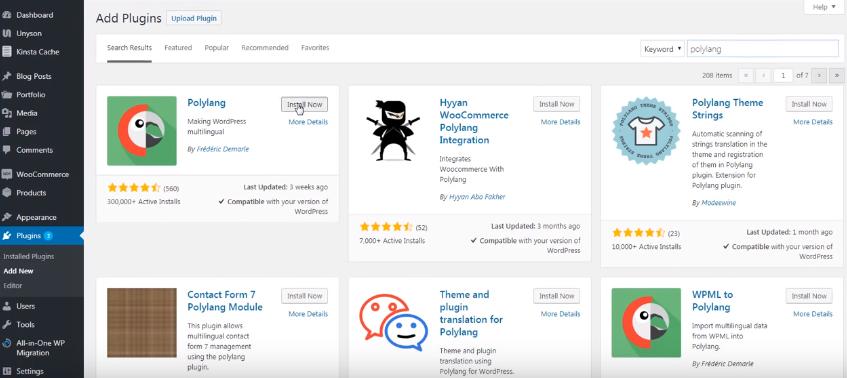Go to the previous results page

(763, 76)
